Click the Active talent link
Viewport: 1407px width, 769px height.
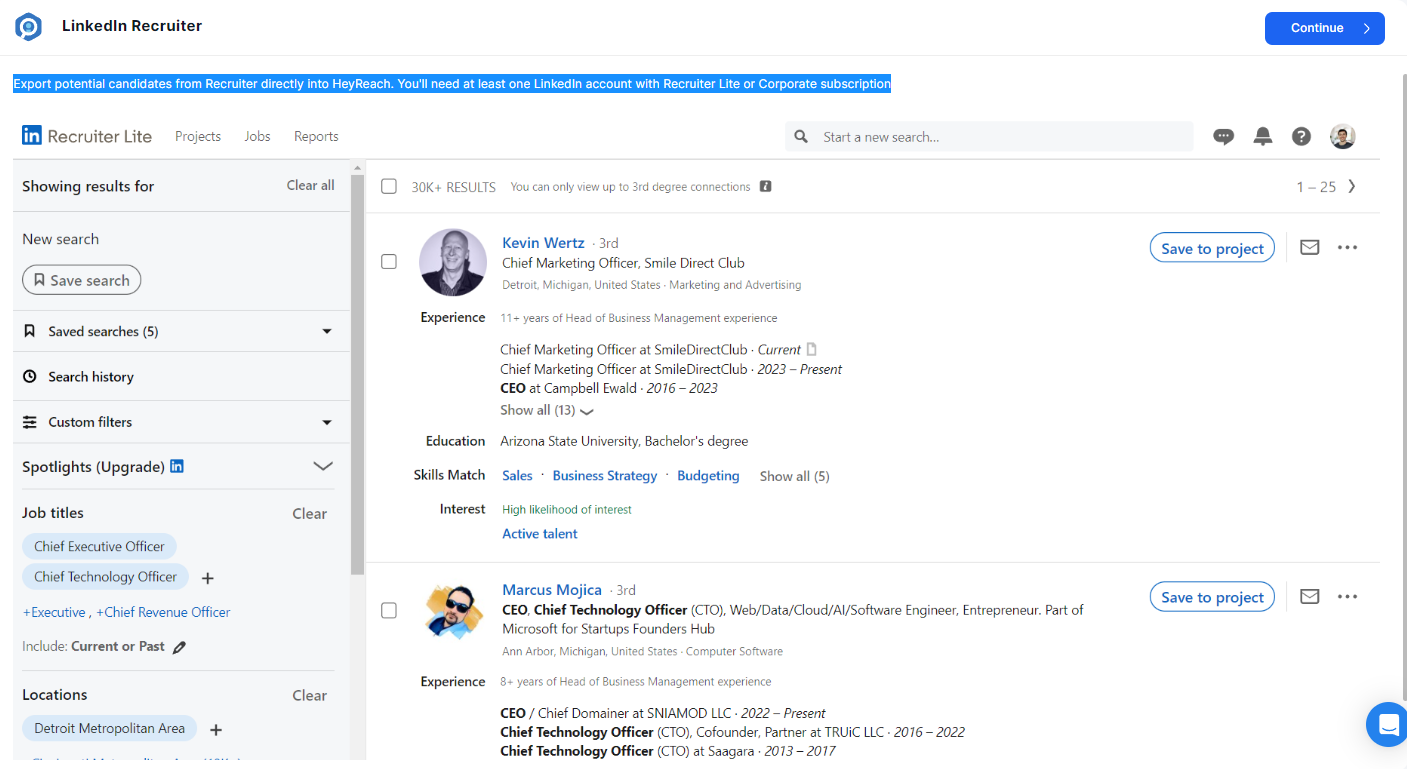[x=540, y=534]
